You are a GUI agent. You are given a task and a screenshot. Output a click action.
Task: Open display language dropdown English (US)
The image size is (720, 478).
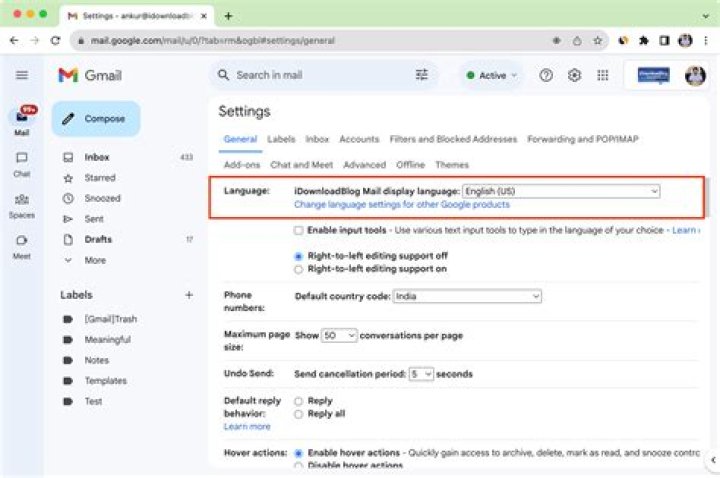point(561,191)
